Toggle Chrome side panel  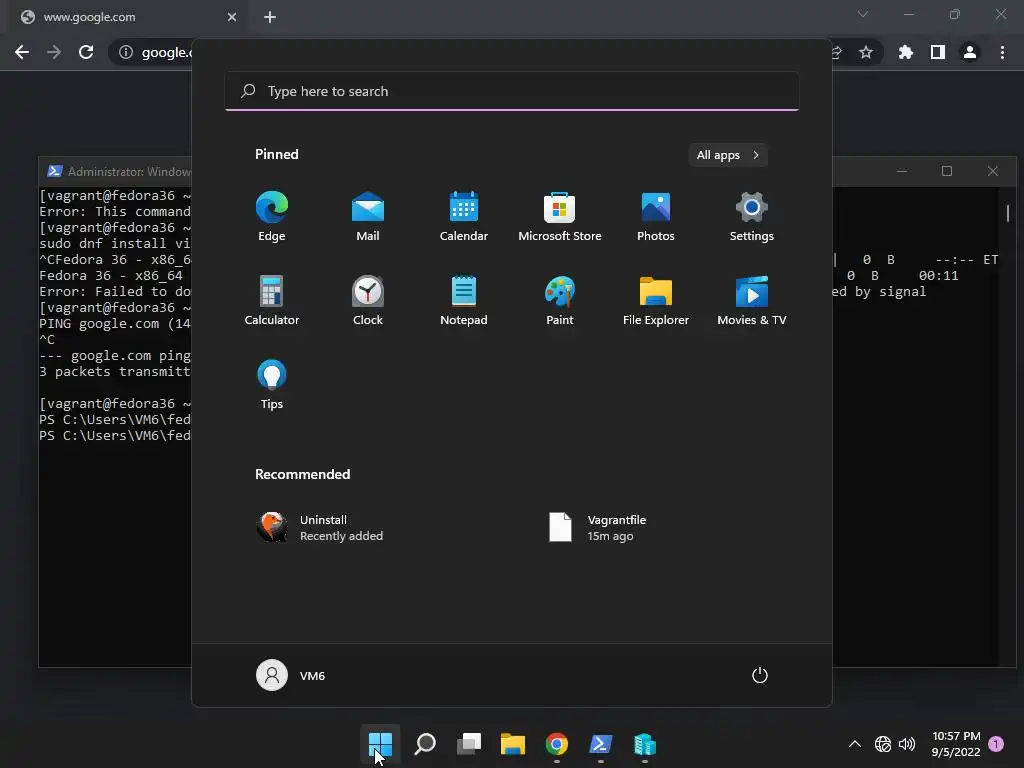[938, 52]
